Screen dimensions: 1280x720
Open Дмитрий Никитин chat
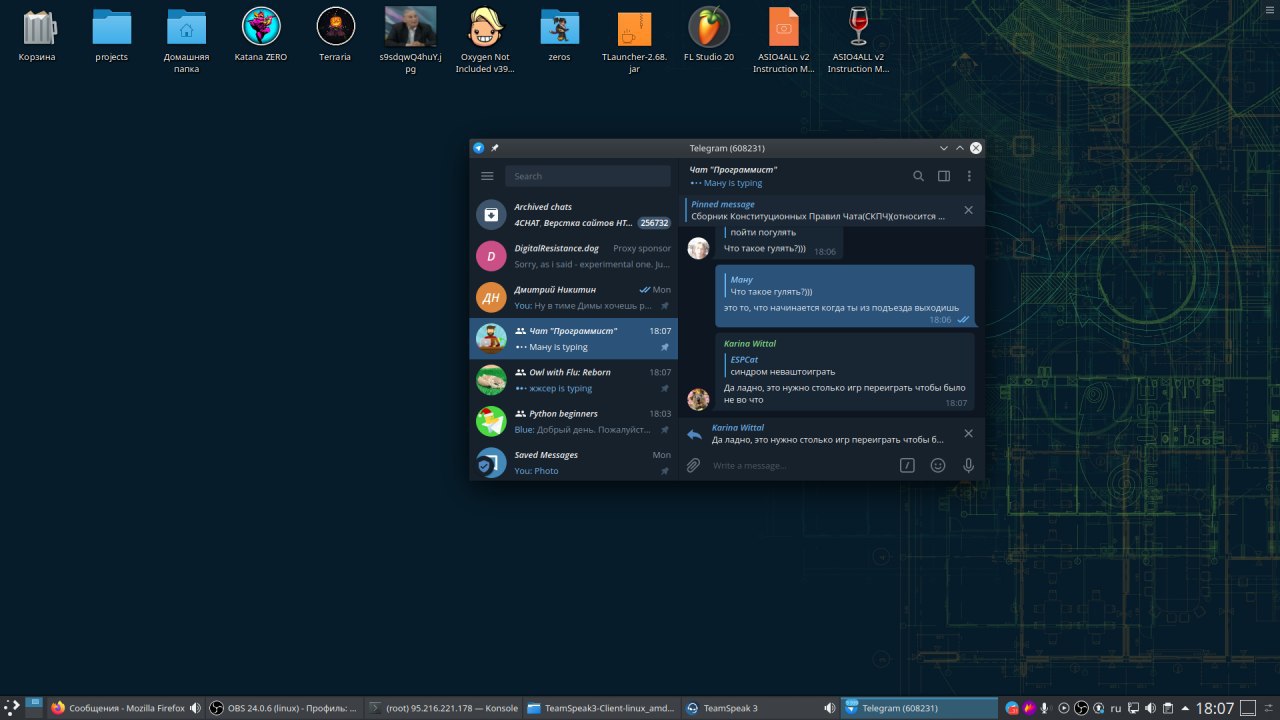573,297
